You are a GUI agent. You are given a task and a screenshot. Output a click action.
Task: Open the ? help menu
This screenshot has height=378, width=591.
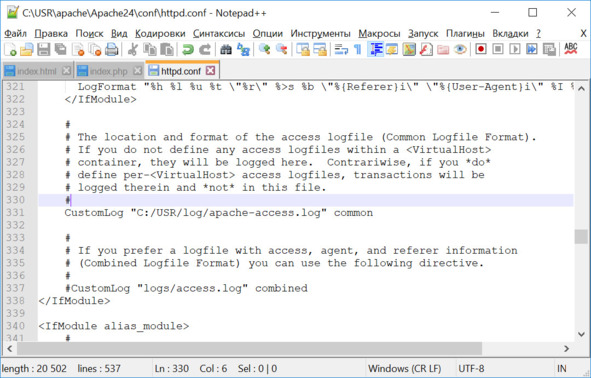pyautogui.click(x=539, y=34)
